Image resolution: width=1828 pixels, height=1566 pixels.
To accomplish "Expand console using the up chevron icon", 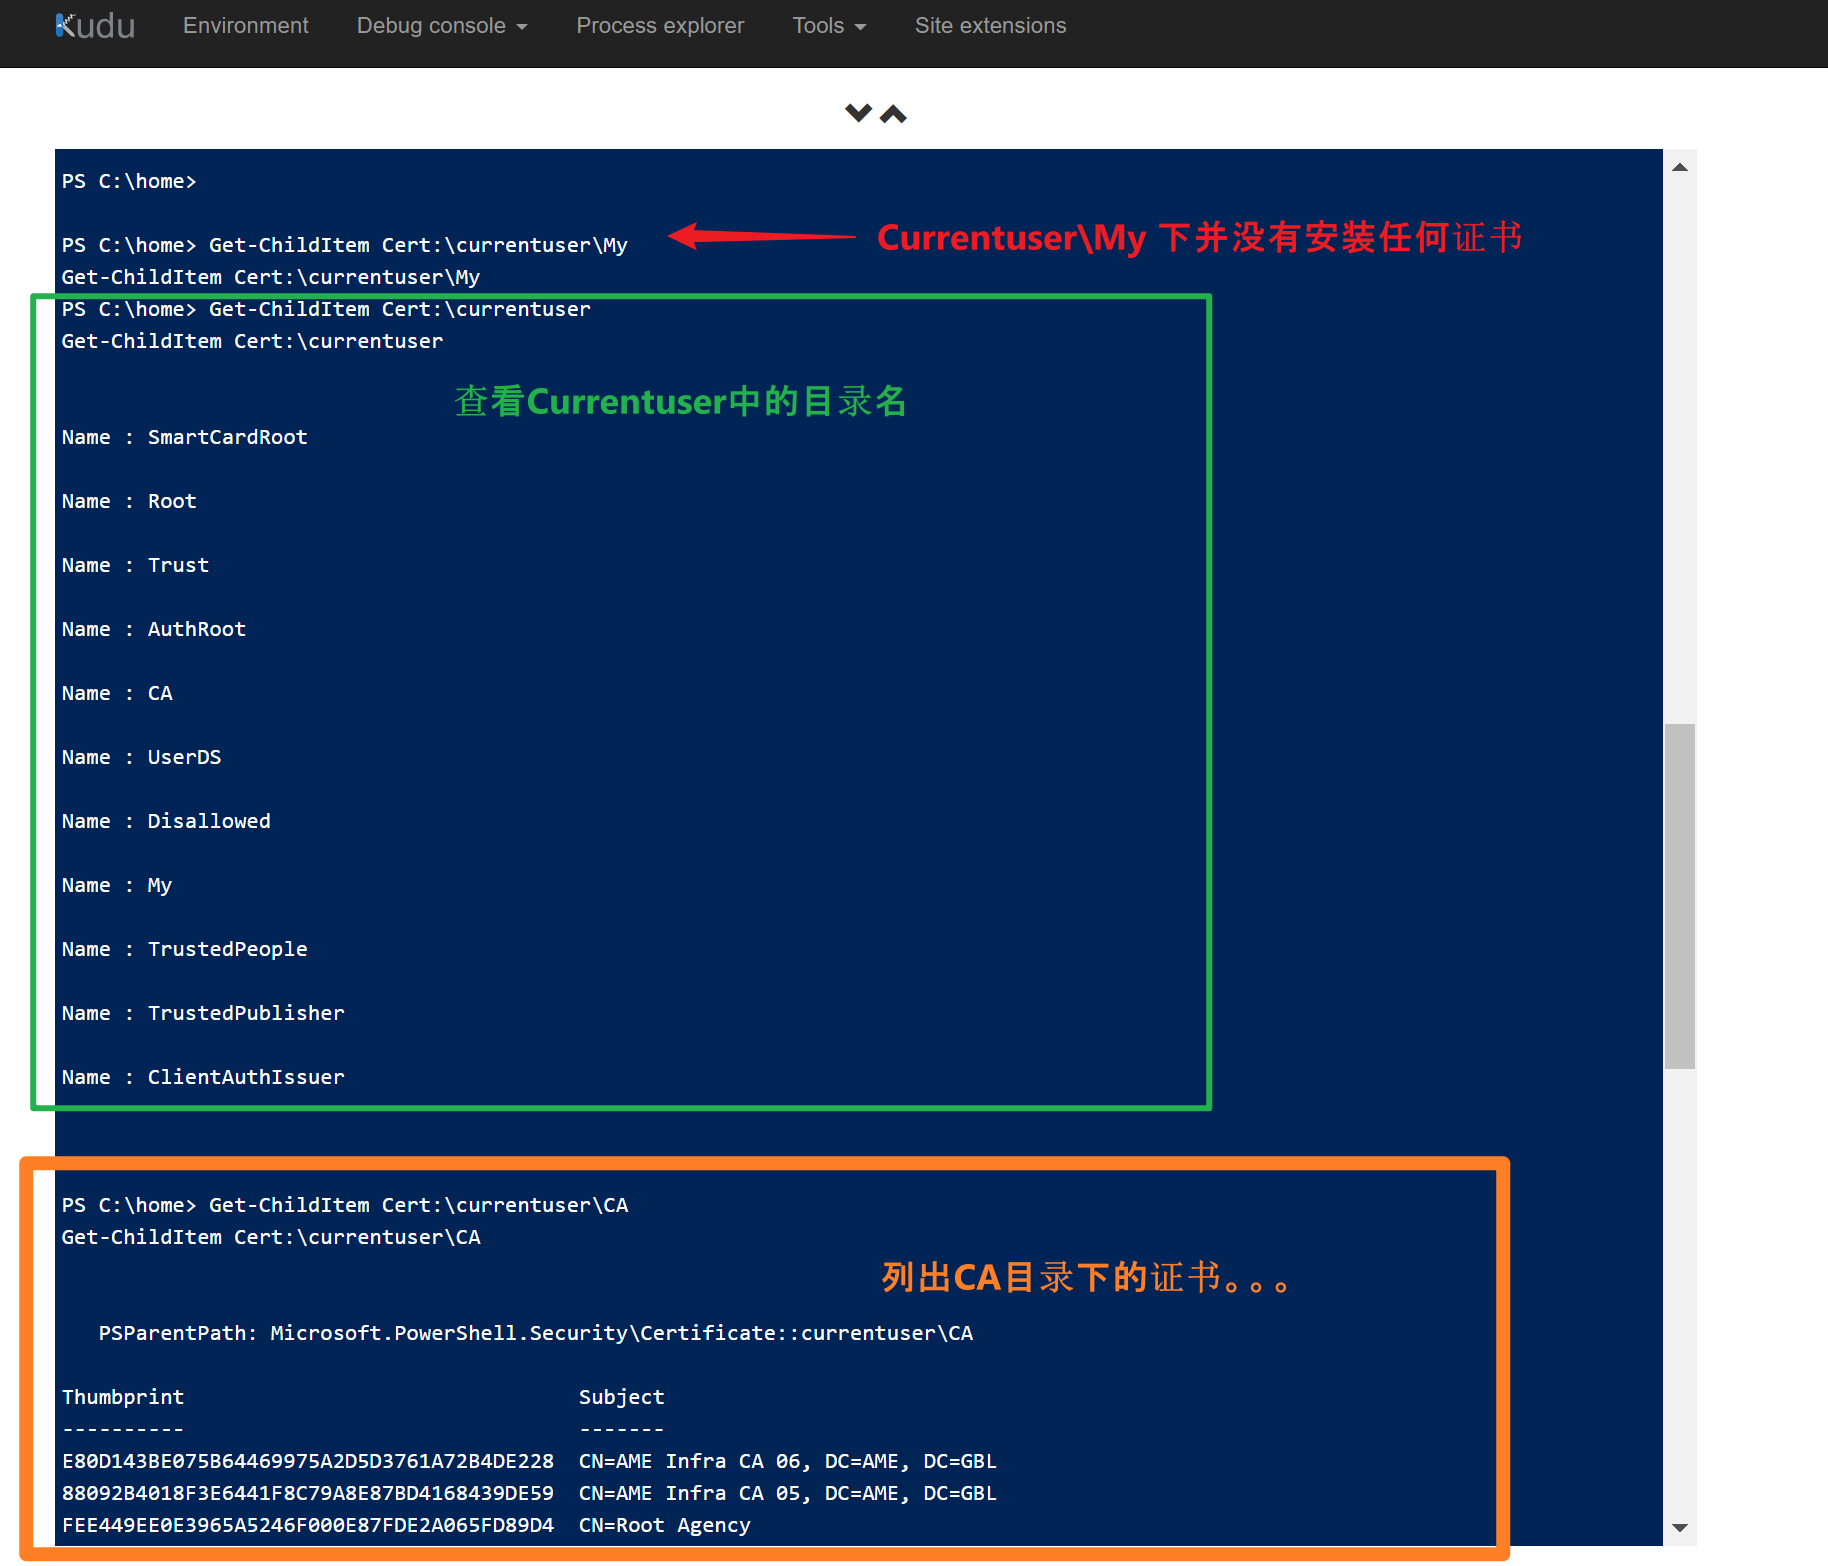I will 893,115.
